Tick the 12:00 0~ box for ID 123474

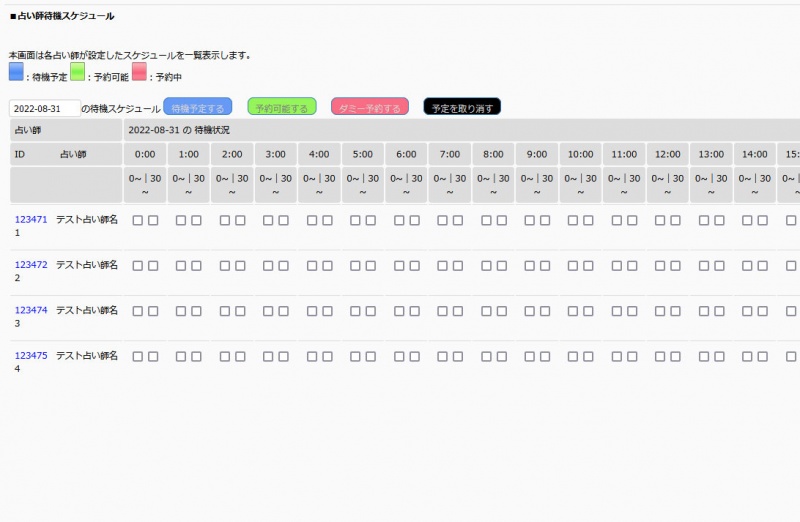(x=661, y=310)
